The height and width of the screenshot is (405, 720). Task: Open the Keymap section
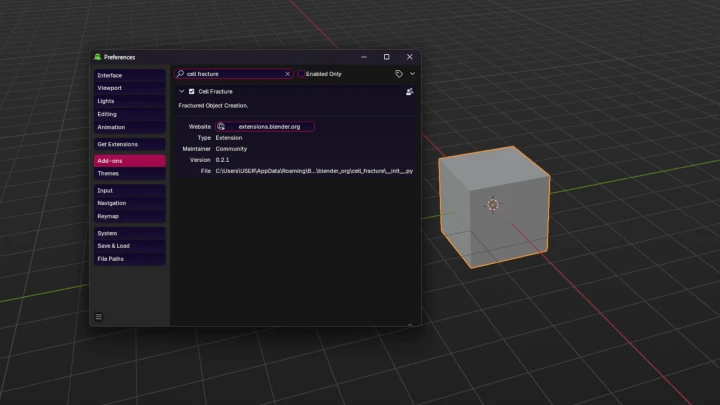[x=129, y=216]
